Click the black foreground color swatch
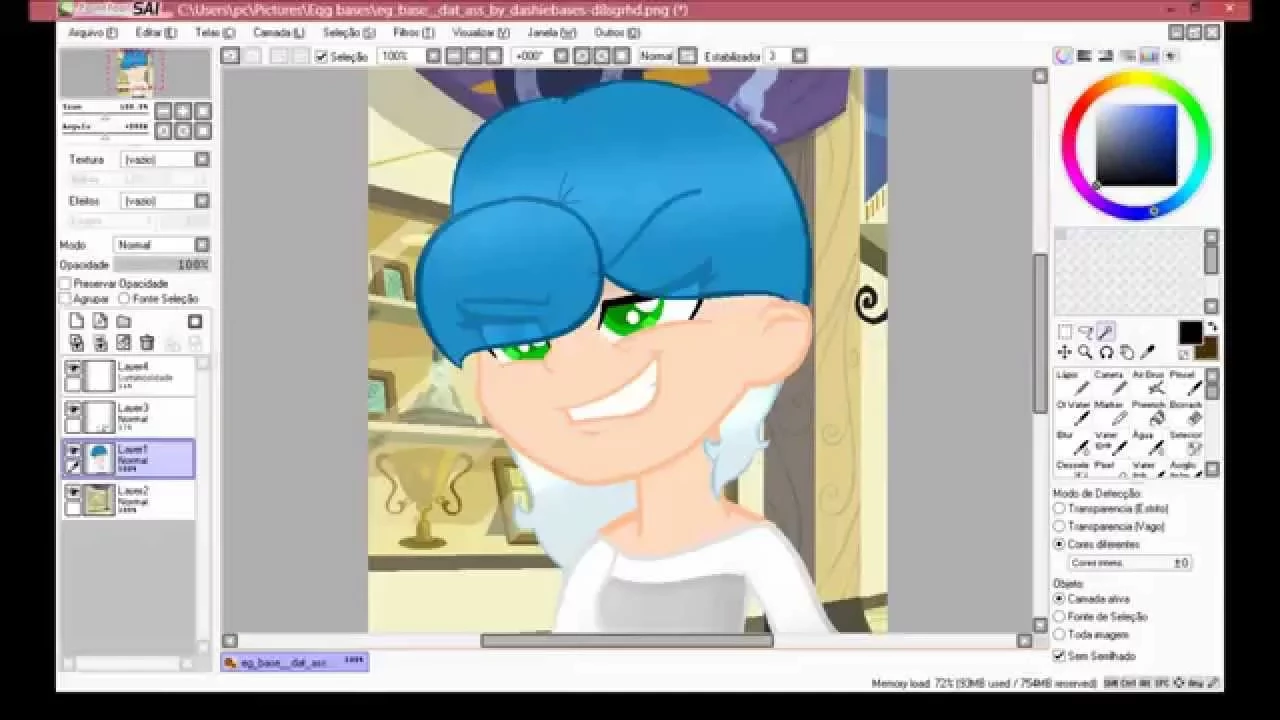 tap(1189, 333)
